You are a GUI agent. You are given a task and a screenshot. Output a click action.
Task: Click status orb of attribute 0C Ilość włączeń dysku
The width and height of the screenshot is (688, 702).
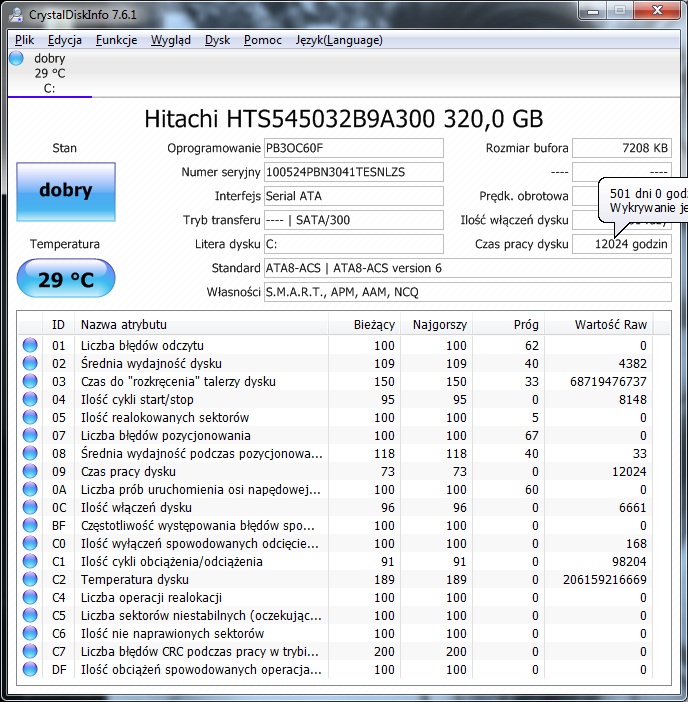[30, 507]
